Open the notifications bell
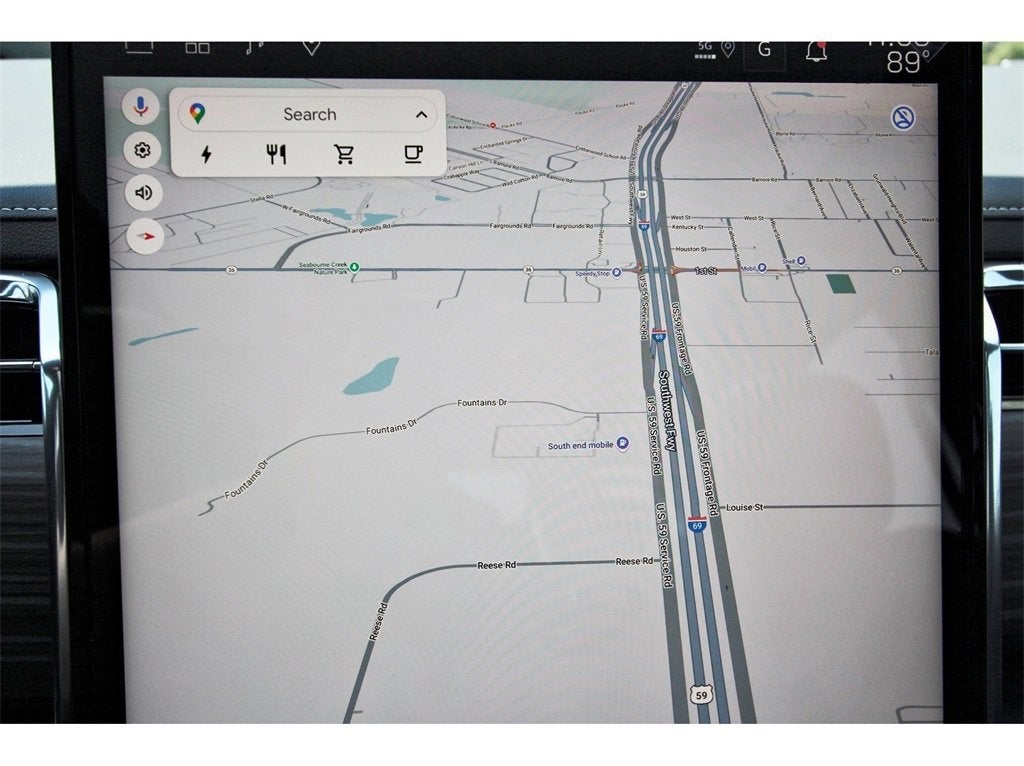This screenshot has height=766, width=1024. click(x=817, y=51)
